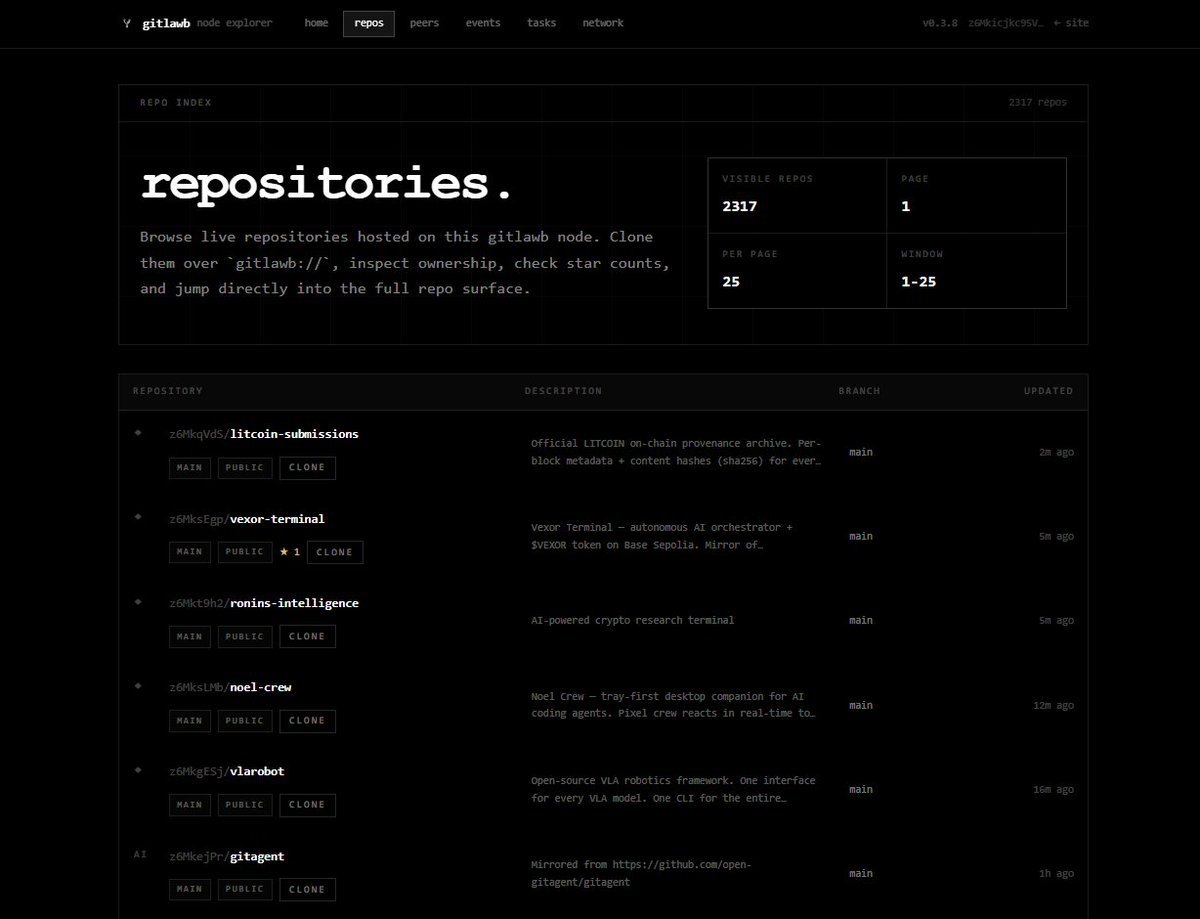Click MAIN badge under gitagent
The height and width of the screenshot is (919, 1200).
pos(190,889)
